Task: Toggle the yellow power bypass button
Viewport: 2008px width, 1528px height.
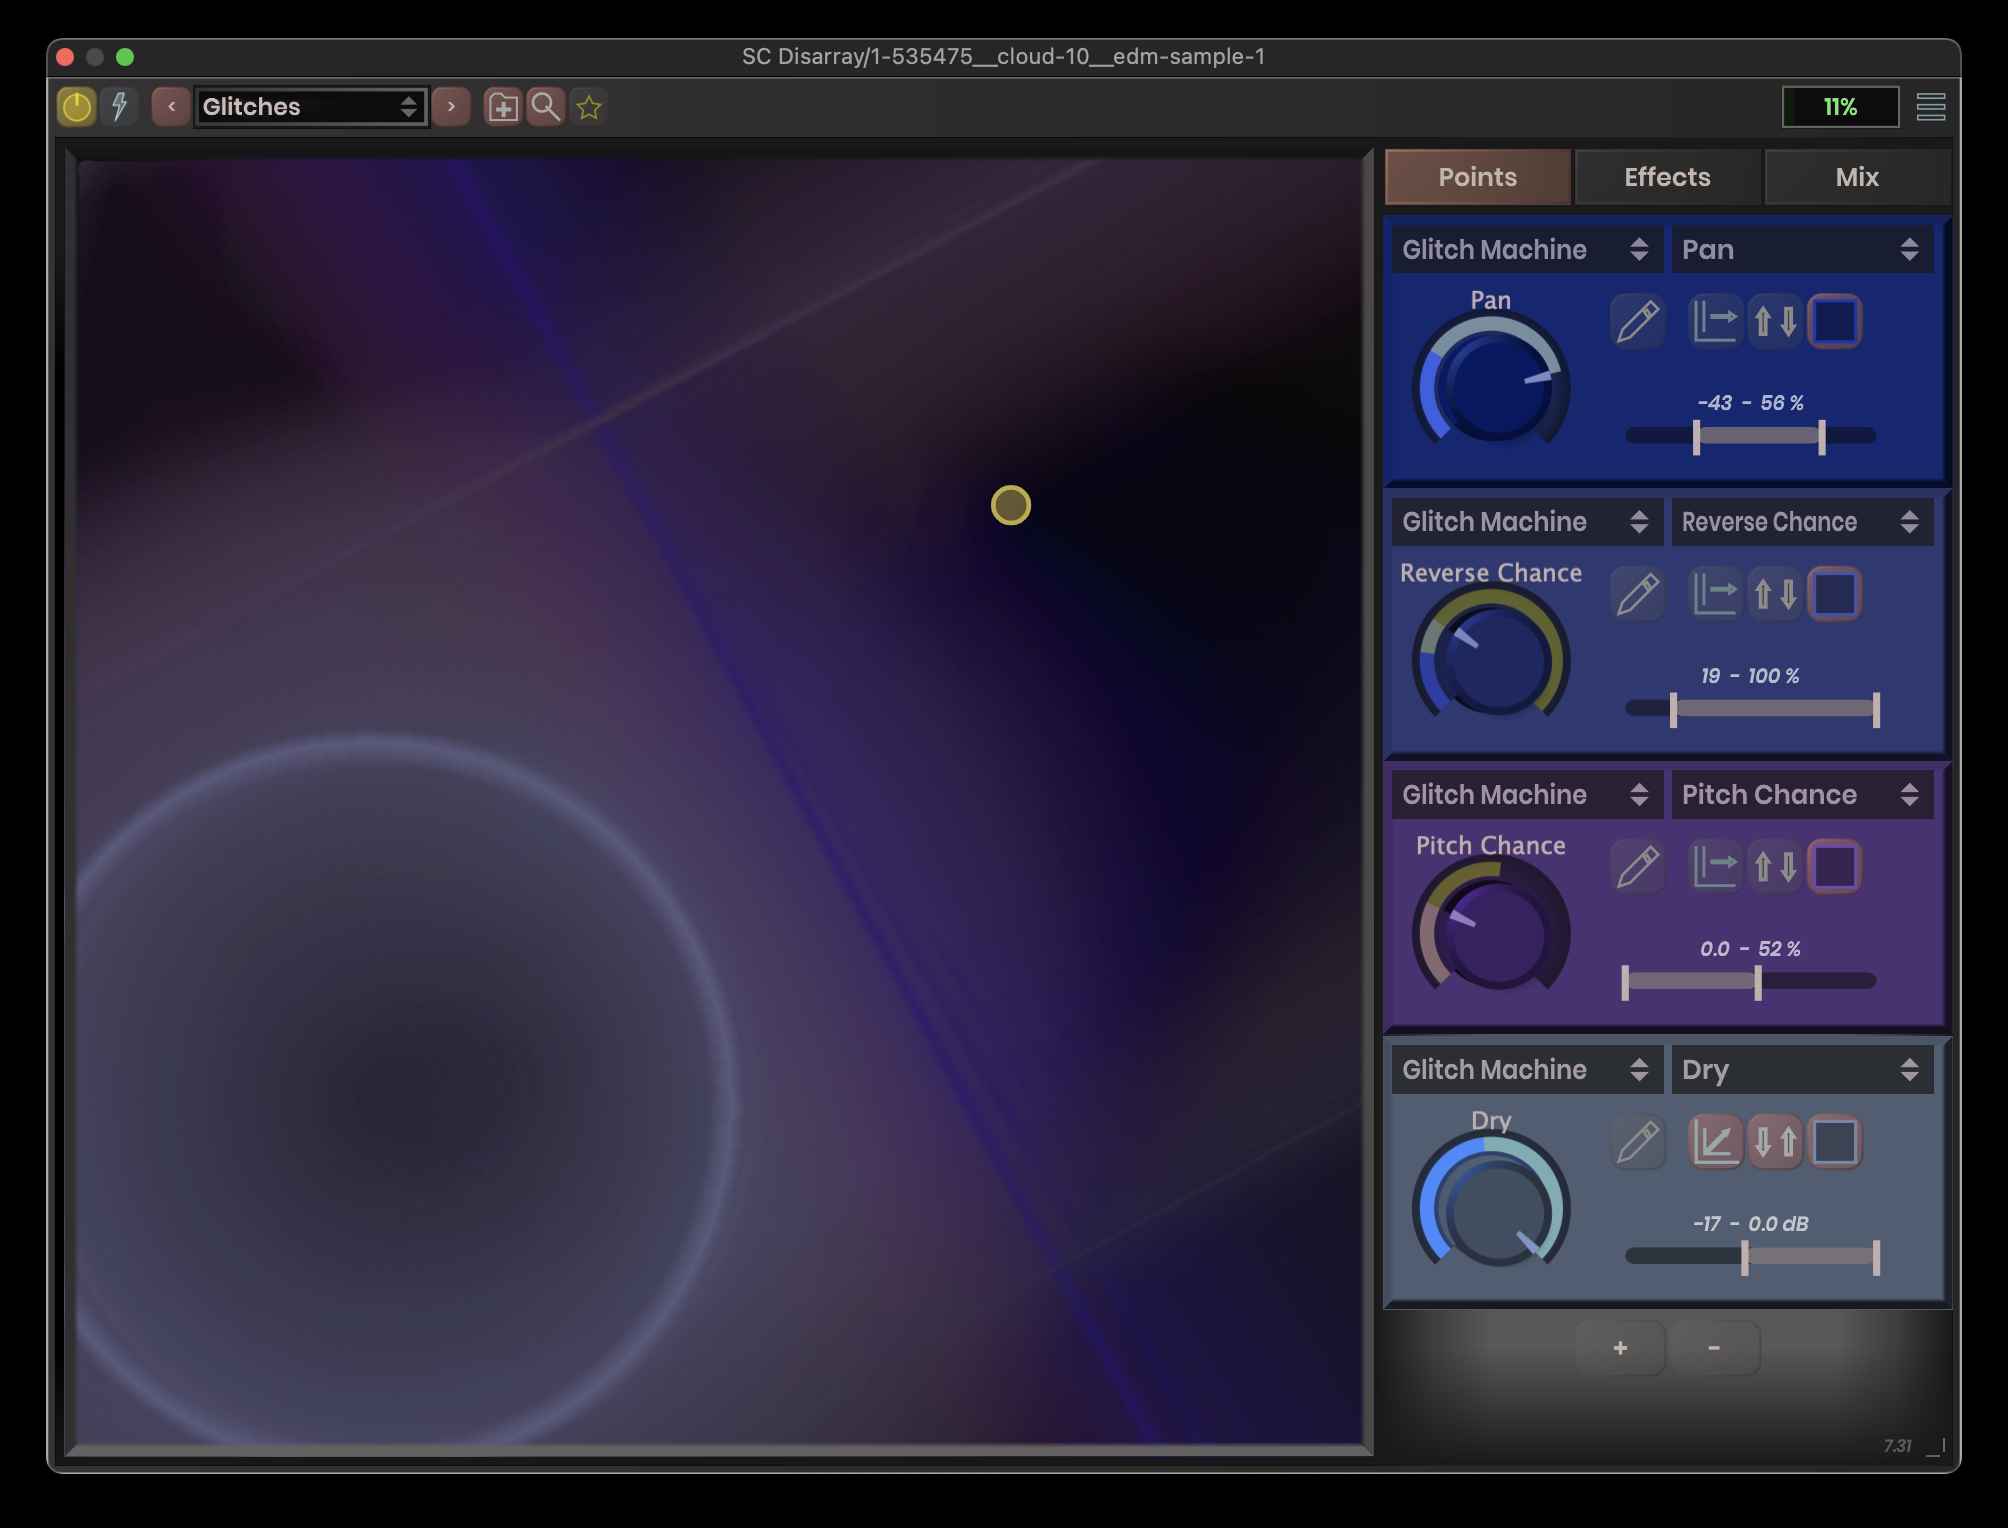Action: tap(77, 106)
